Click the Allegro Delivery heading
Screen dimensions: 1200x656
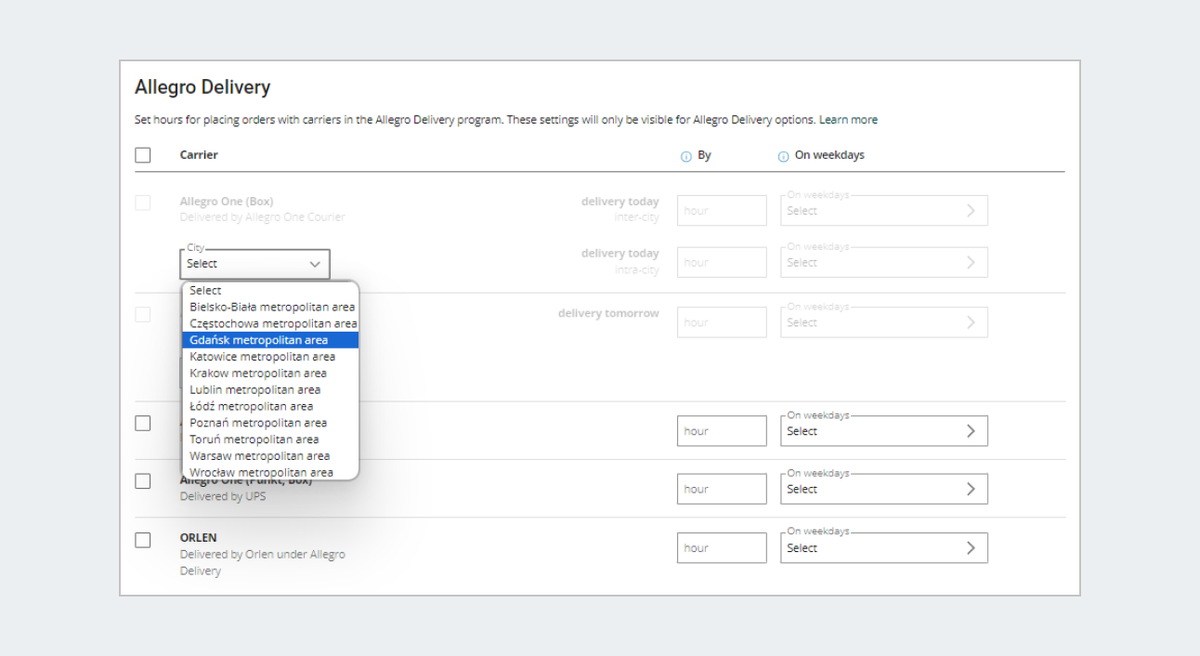[203, 88]
